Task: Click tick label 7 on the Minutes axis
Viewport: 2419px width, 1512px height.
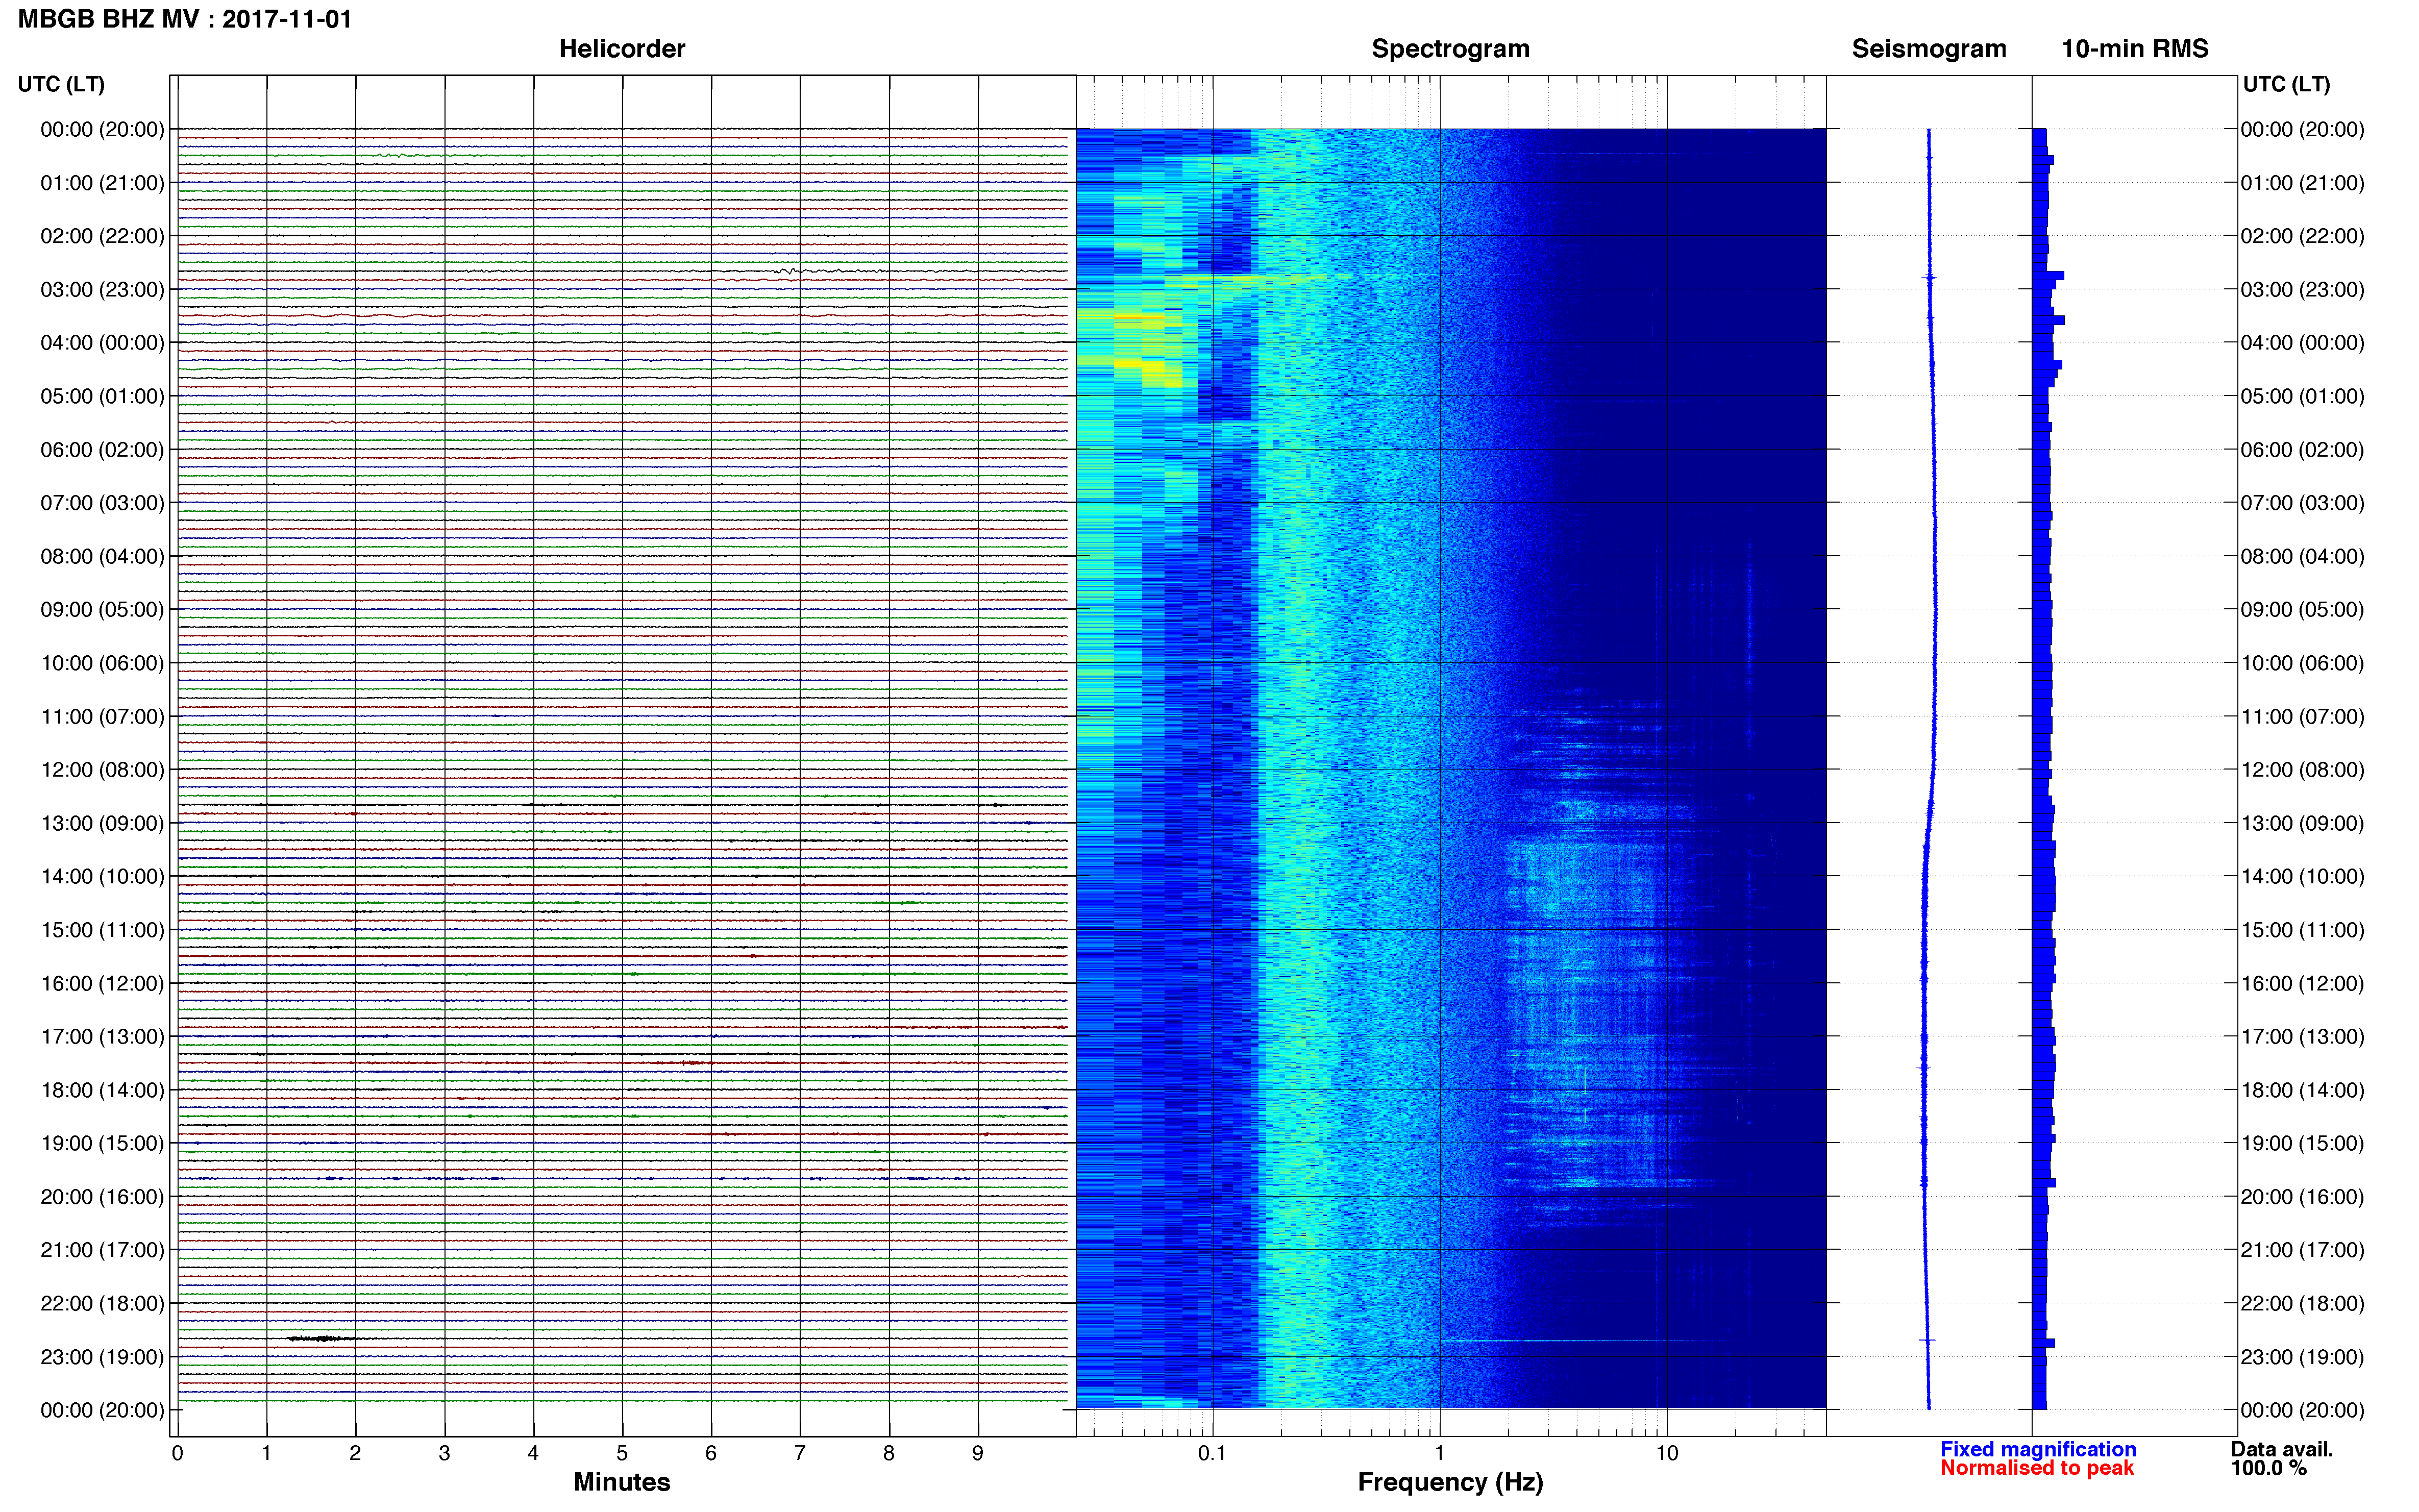Action: pyautogui.click(x=800, y=1454)
